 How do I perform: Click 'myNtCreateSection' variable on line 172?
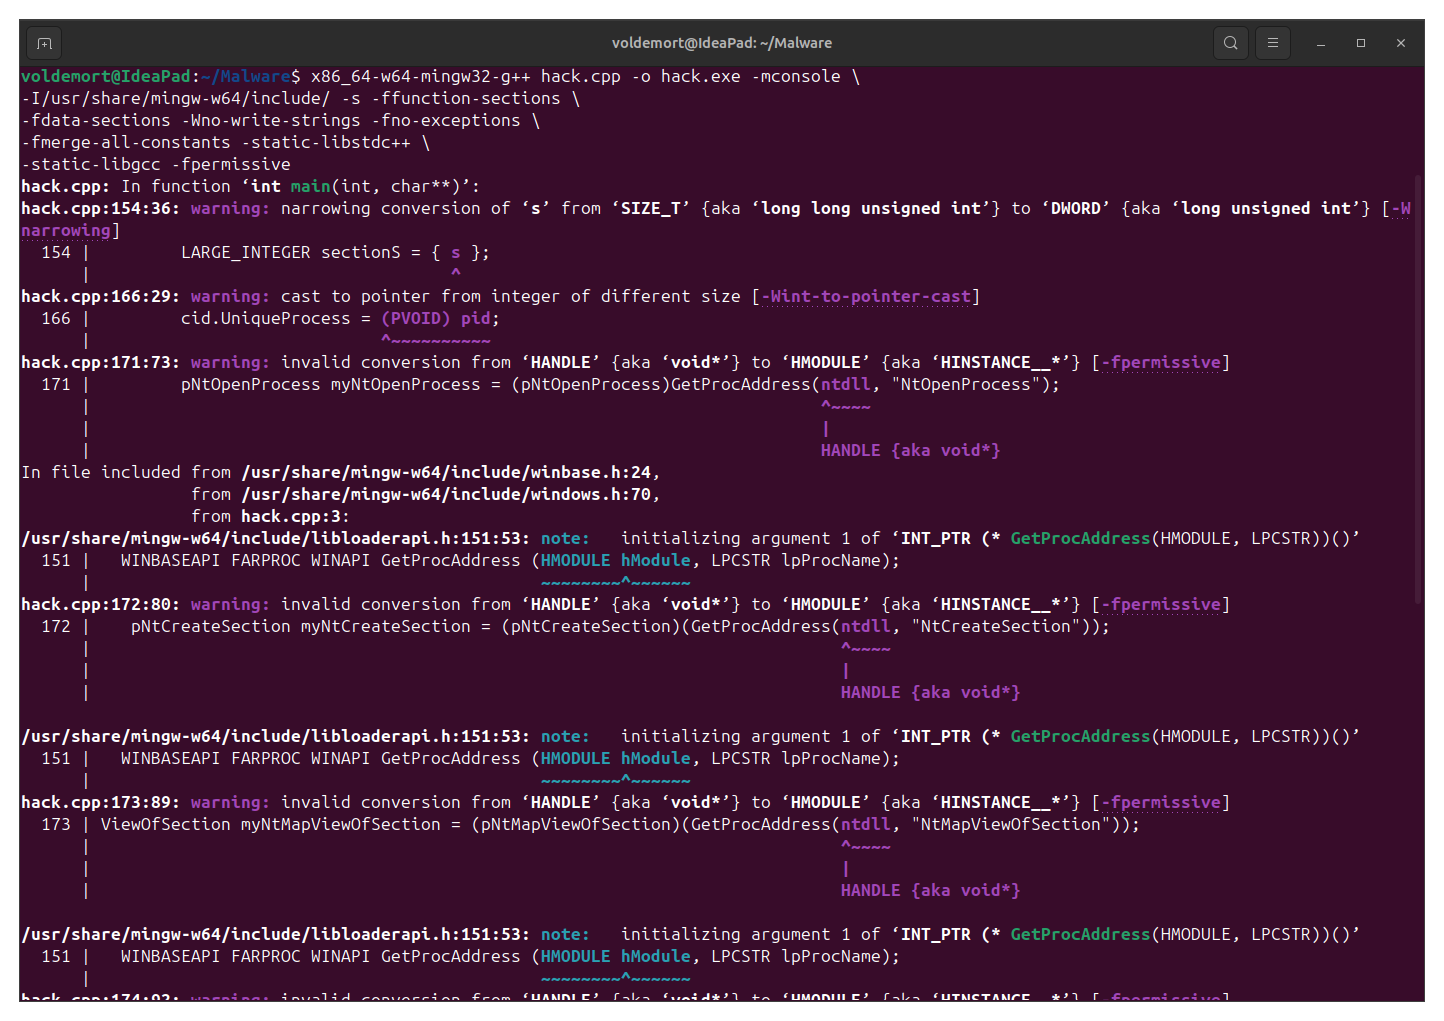click(386, 627)
